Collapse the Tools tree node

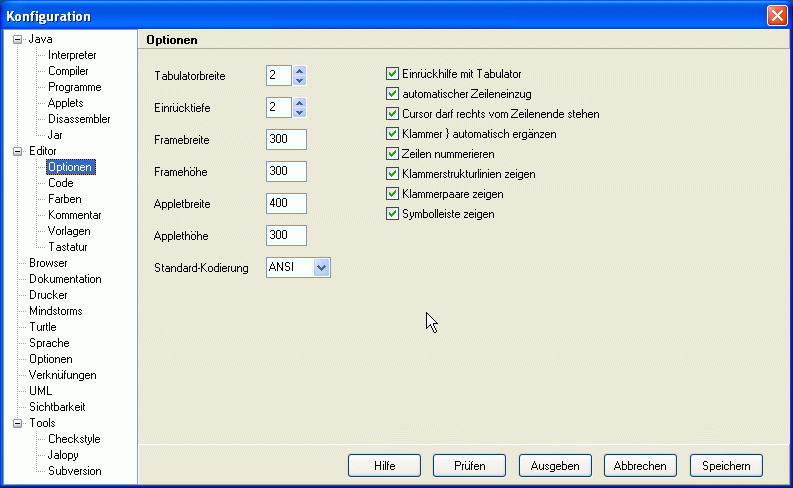pos(17,424)
